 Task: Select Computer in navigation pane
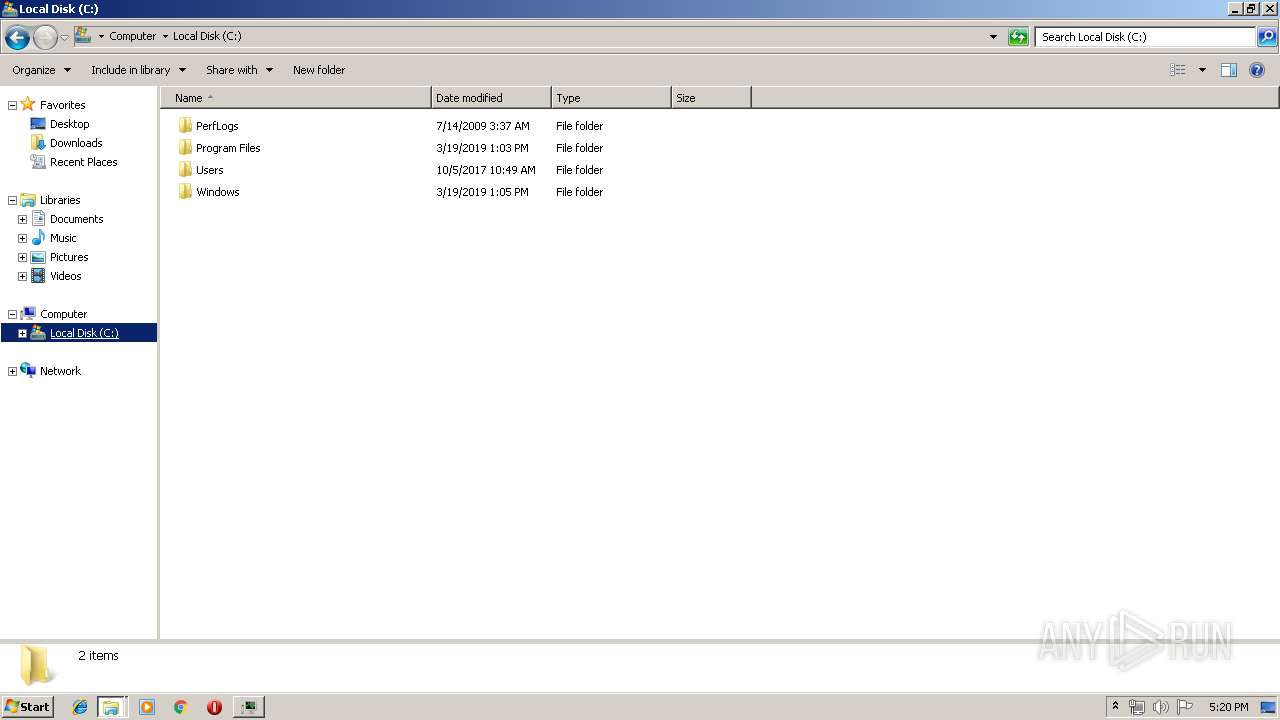pos(63,314)
